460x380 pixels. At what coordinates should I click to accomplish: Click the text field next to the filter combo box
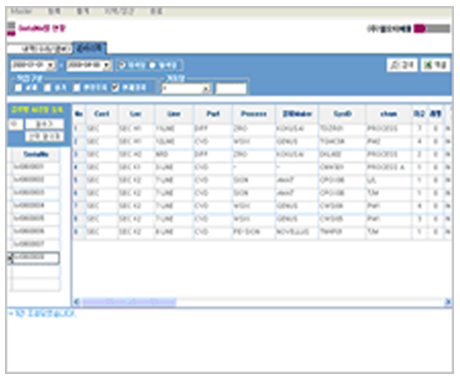(231, 89)
